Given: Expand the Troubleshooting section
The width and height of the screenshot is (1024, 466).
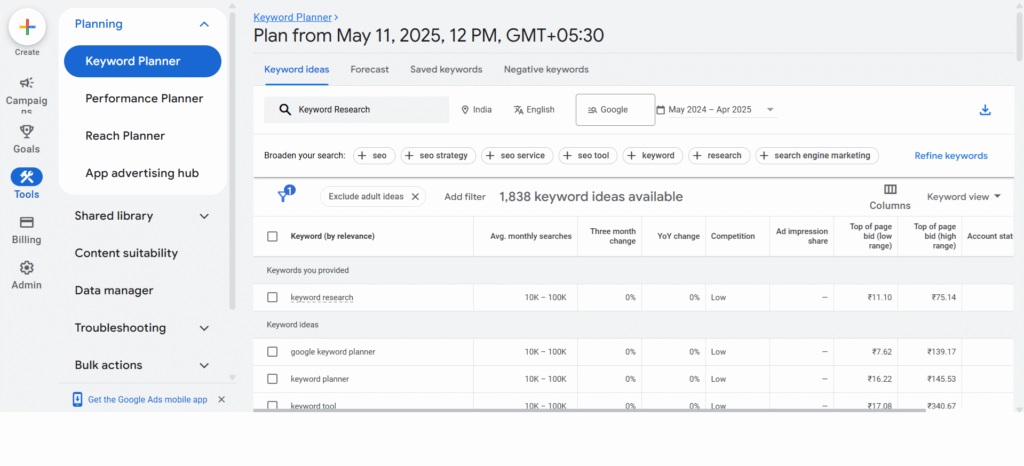Looking at the screenshot, I should tap(204, 328).
